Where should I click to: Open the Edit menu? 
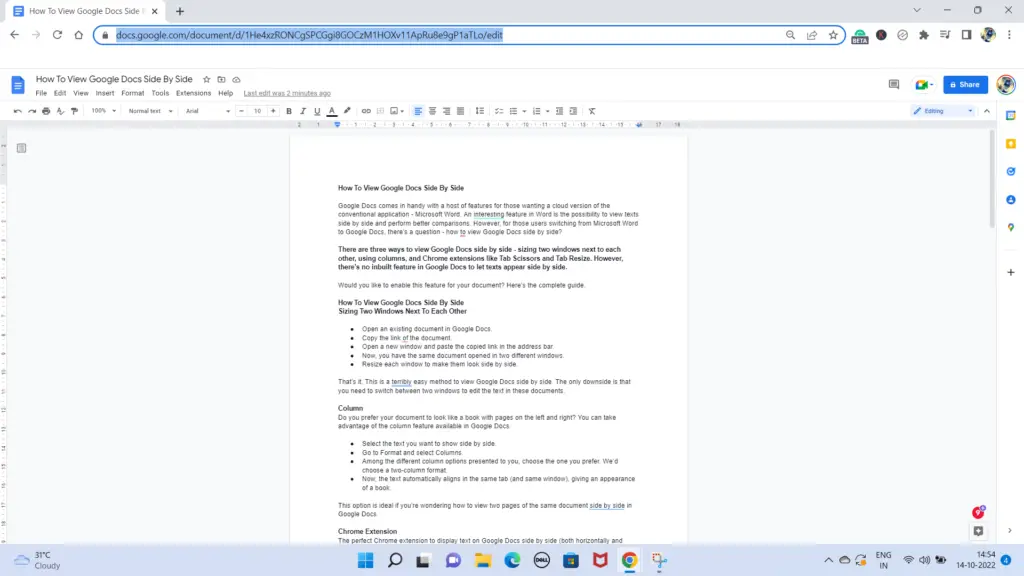pyautogui.click(x=60, y=93)
